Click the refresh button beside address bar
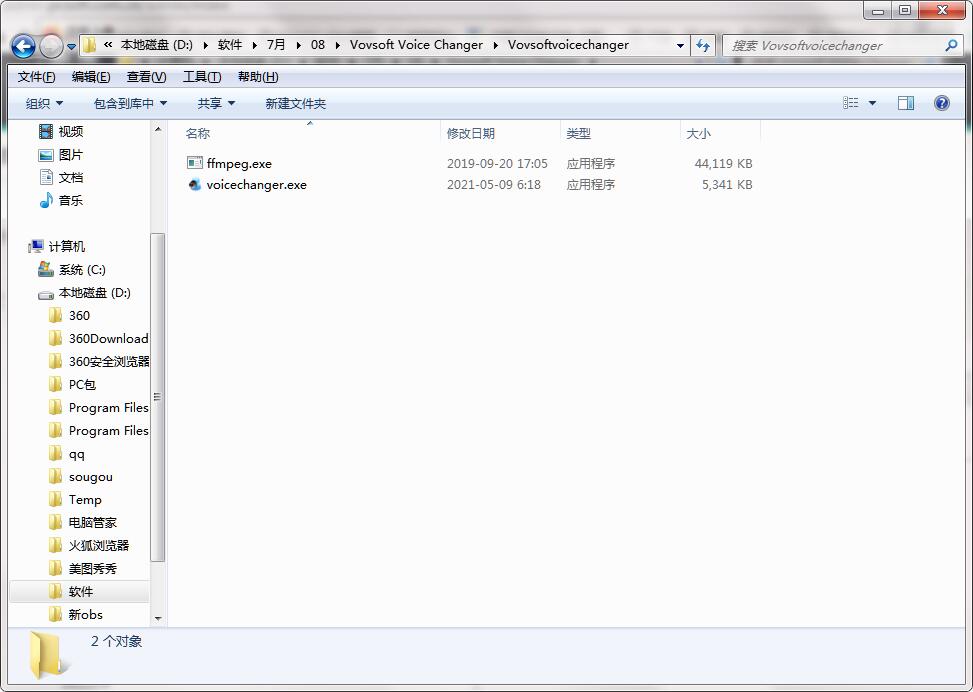The width and height of the screenshot is (973, 692). tap(702, 45)
